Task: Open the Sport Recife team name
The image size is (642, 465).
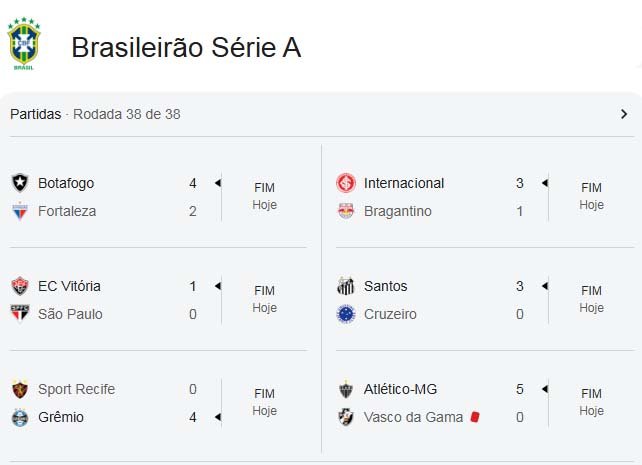Action: [x=76, y=389]
